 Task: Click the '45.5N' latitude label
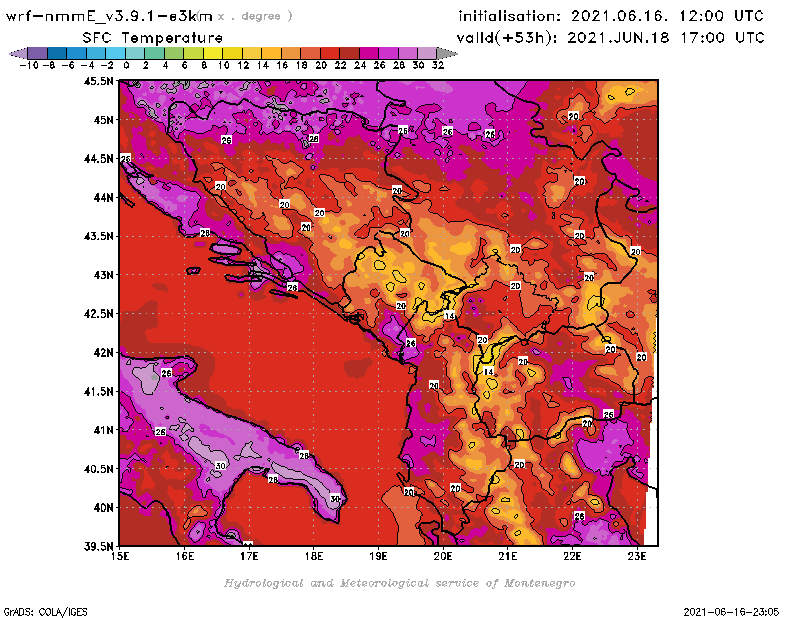97,81
